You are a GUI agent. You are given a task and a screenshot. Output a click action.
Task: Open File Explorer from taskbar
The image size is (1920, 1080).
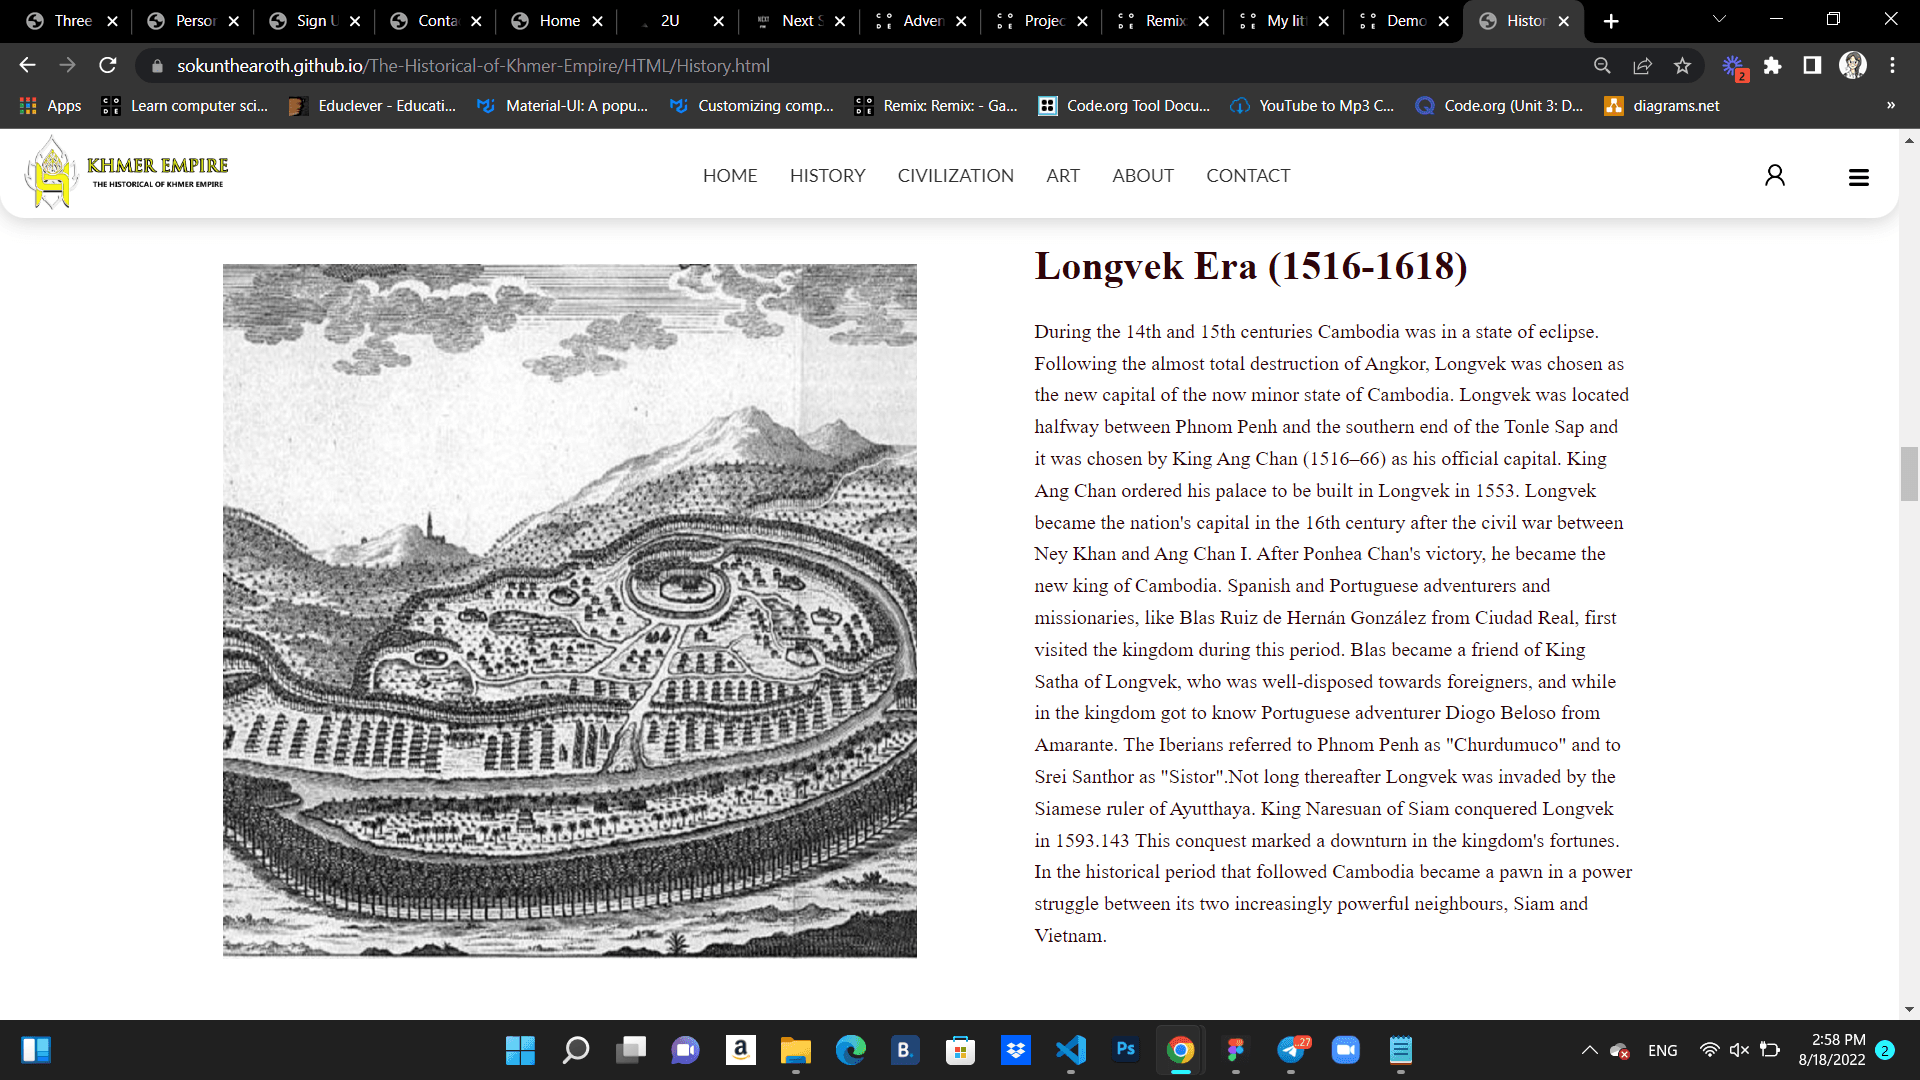point(796,1050)
